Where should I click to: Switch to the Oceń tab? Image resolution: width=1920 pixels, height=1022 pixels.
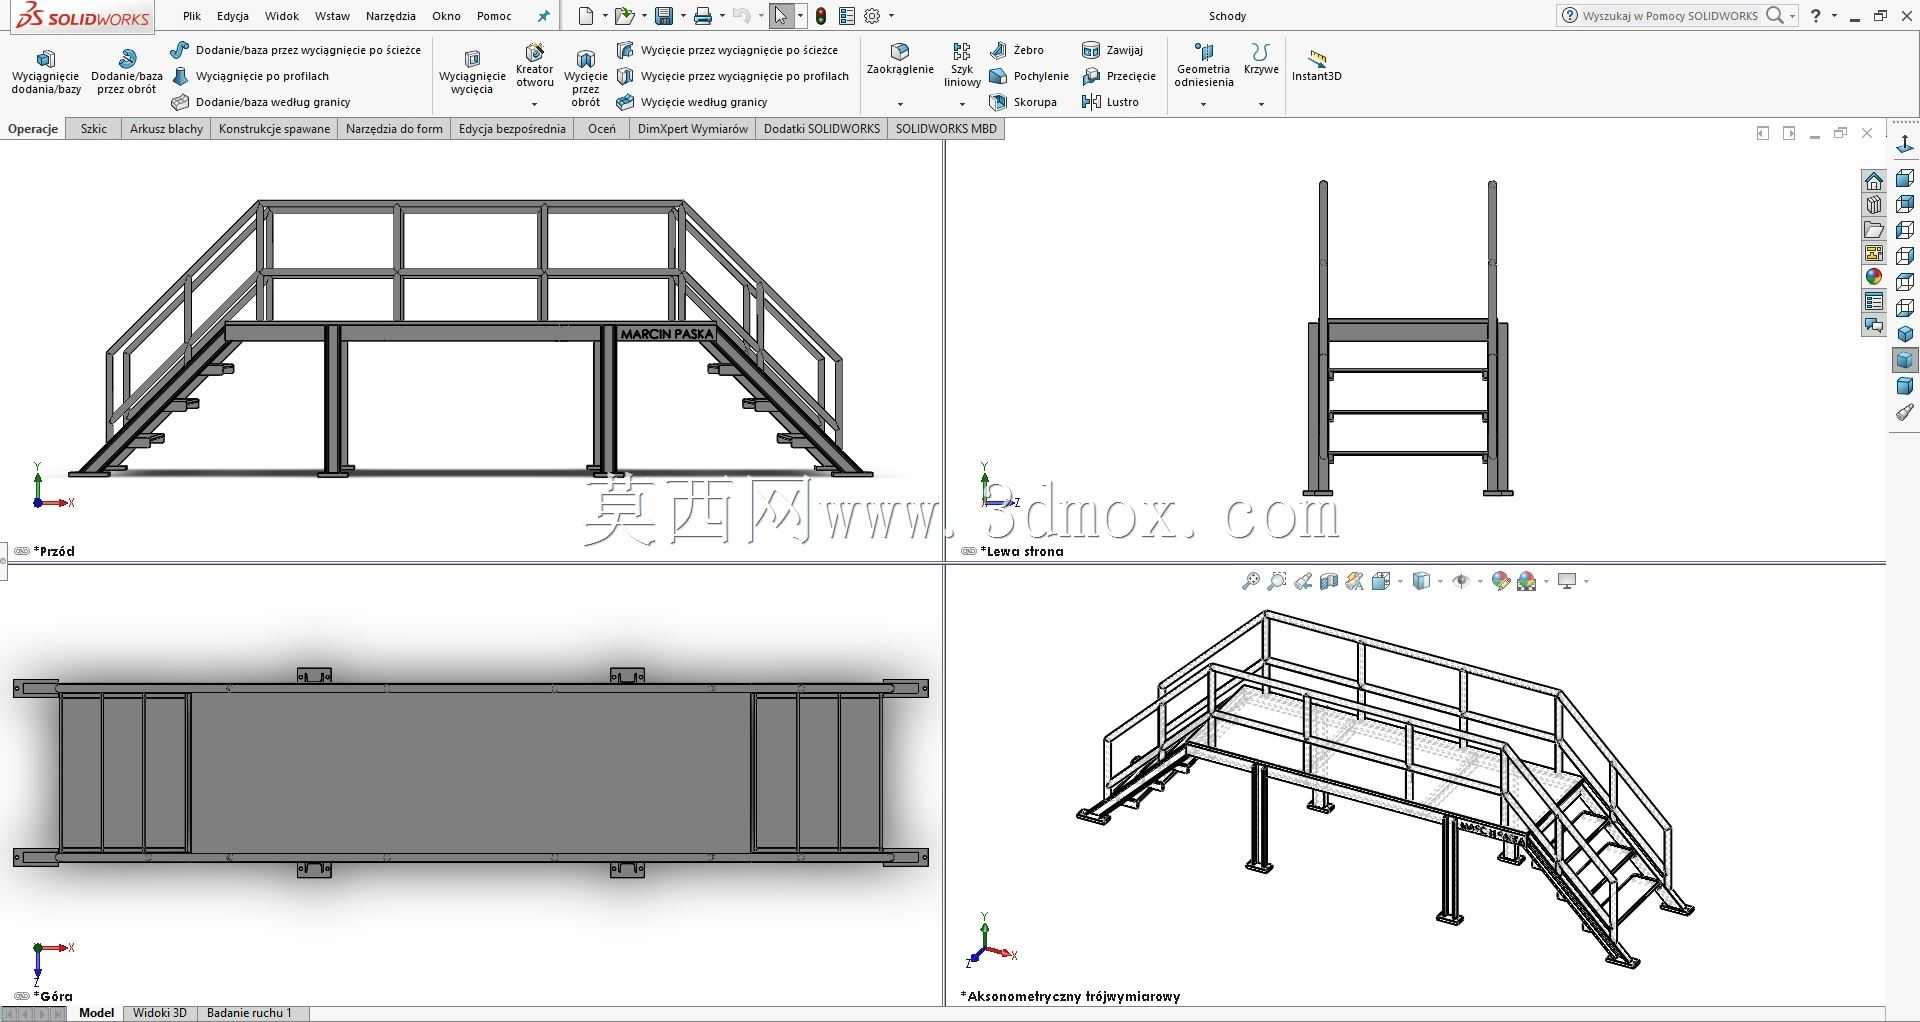[x=602, y=129]
